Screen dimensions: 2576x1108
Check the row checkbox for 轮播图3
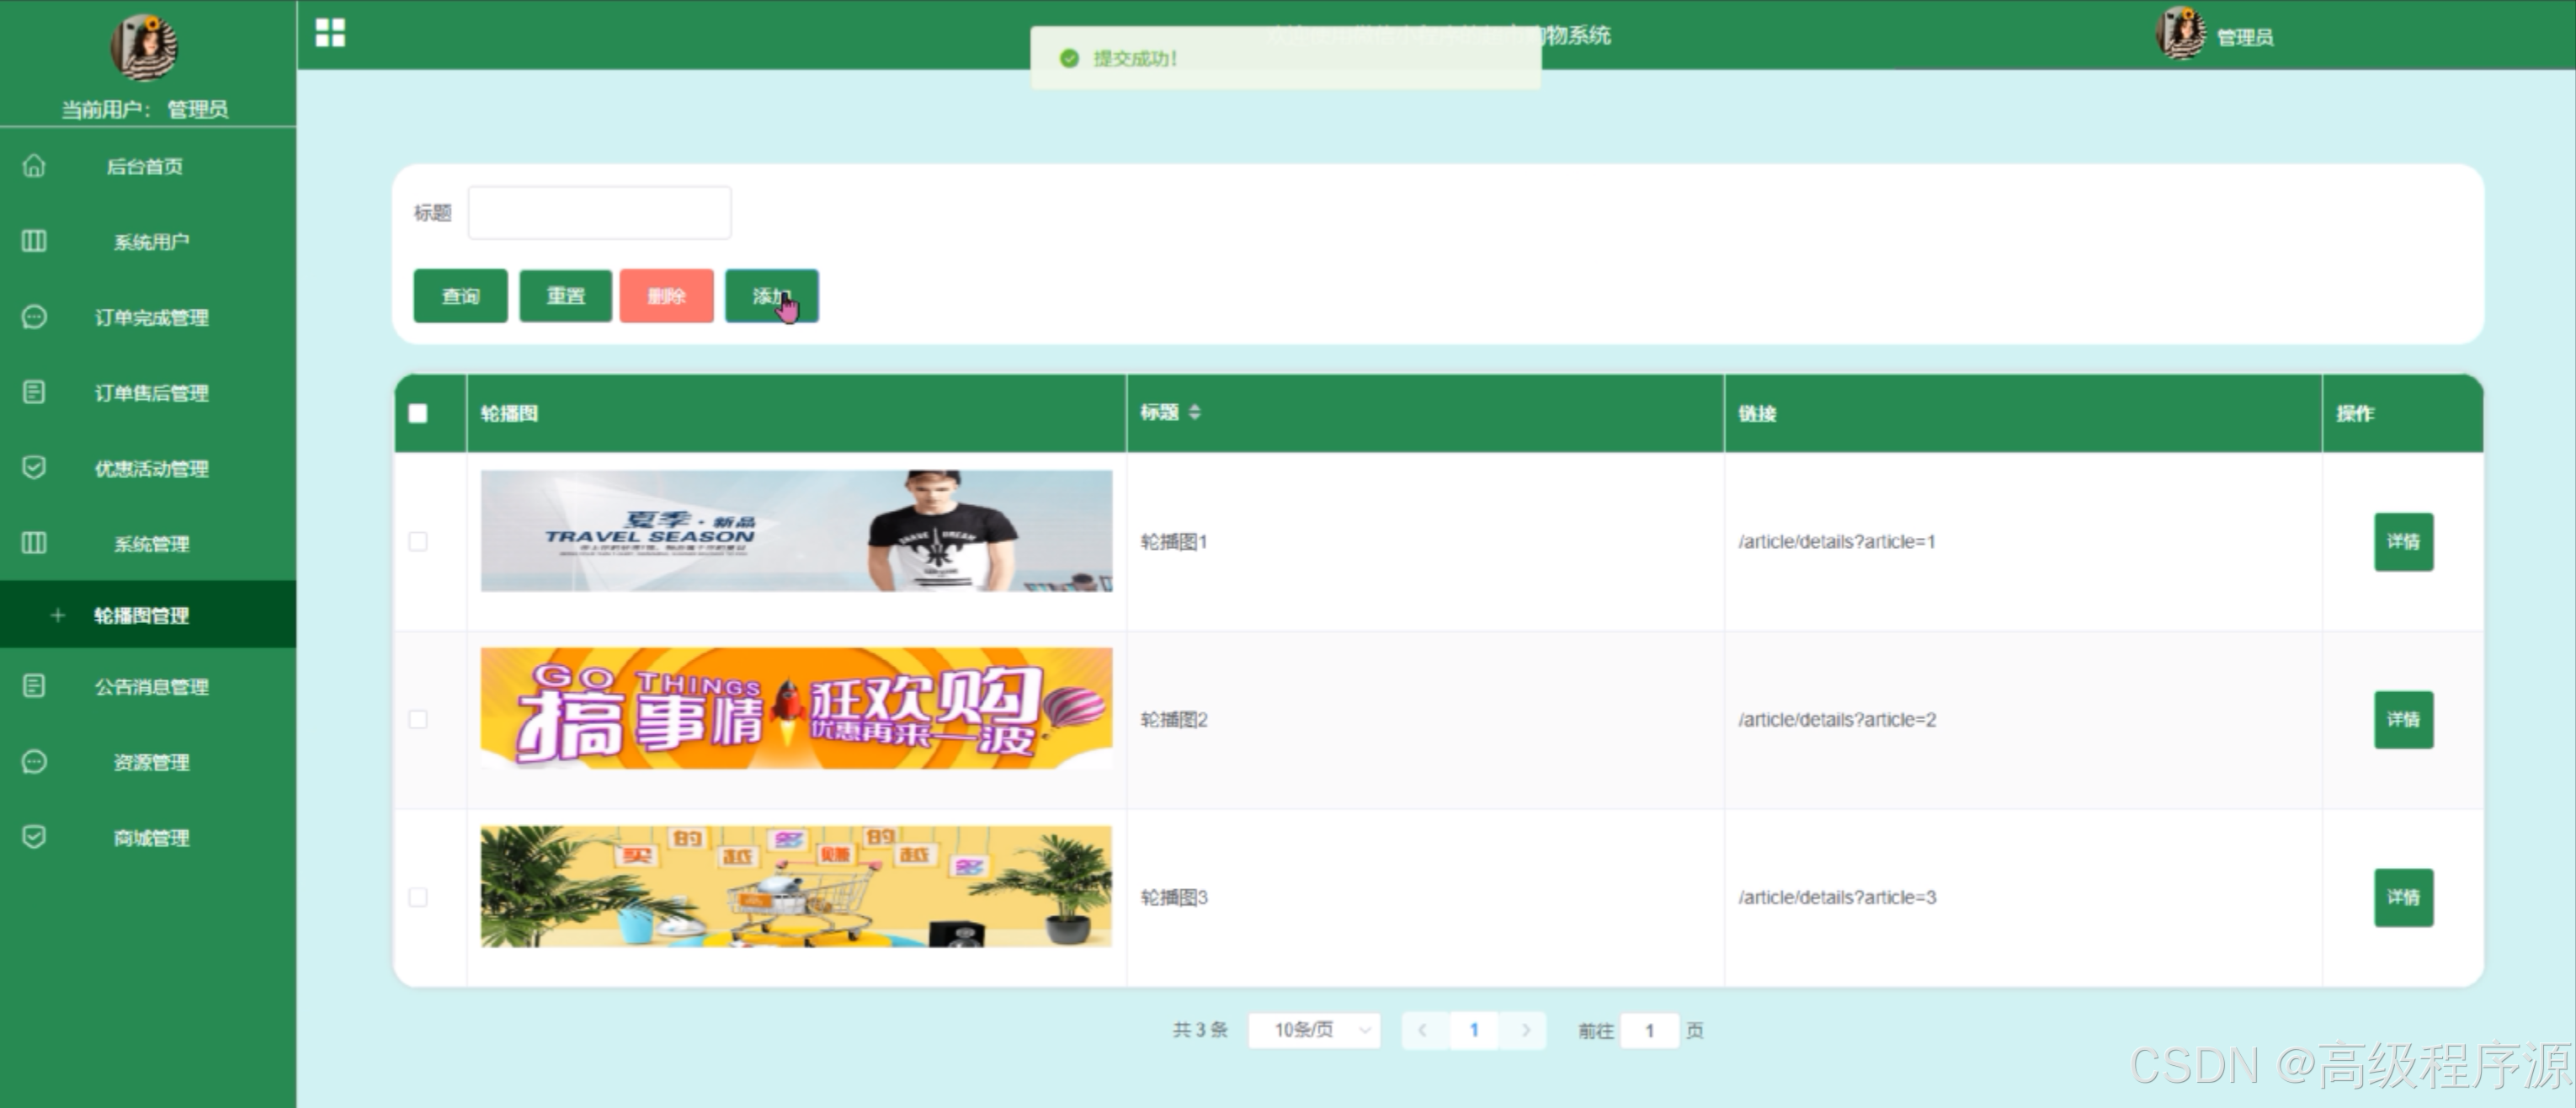click(418, 897)
